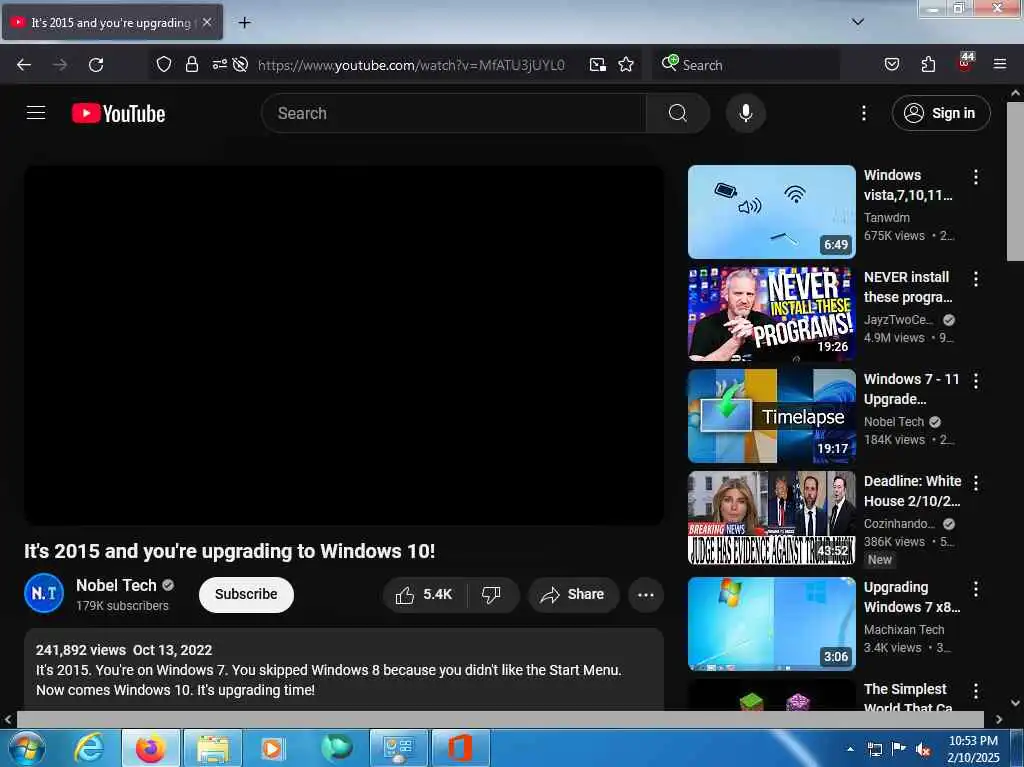This screenshot has height=767, width=1024.
Task: Open the Pocket save icon
Action: click(891, 64)
